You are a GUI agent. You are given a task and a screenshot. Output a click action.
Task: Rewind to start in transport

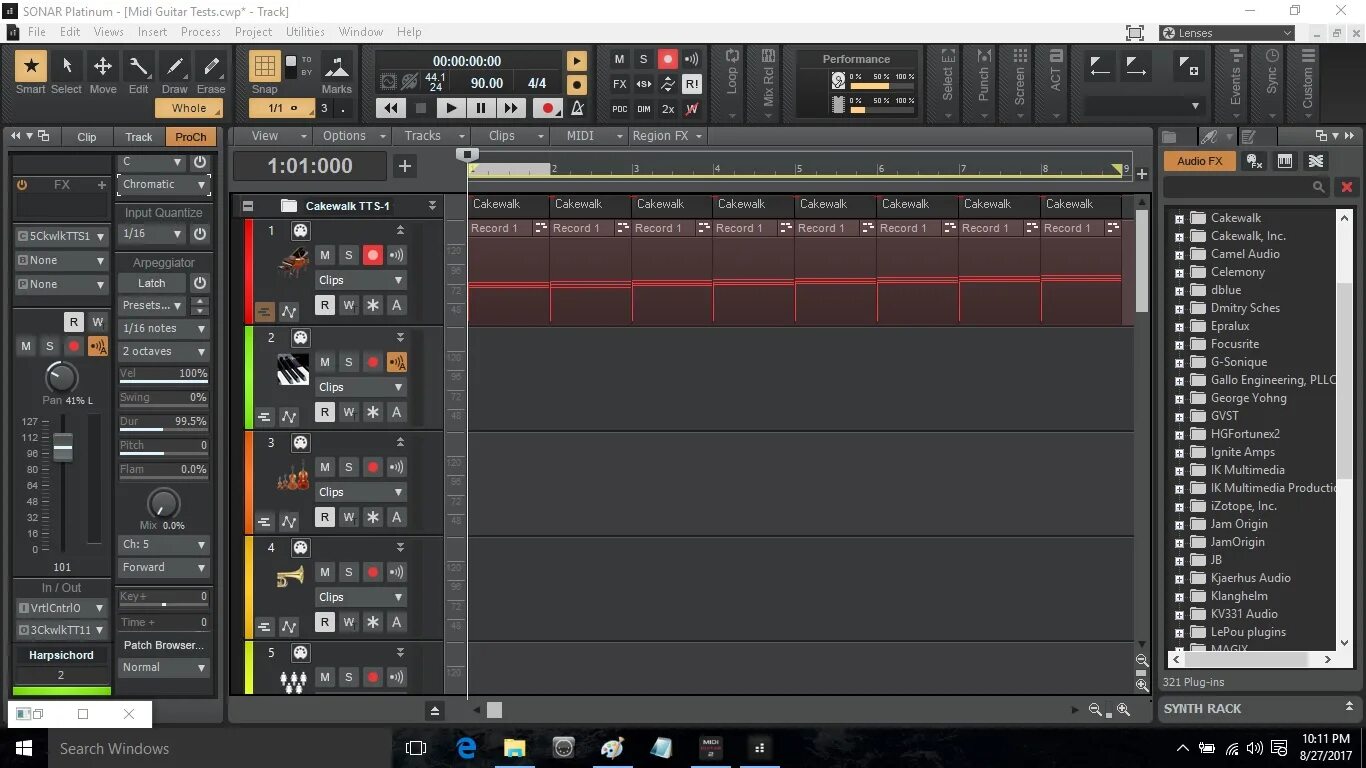(390, 108)
